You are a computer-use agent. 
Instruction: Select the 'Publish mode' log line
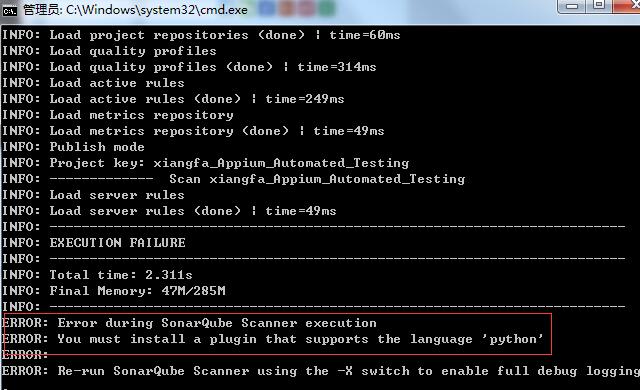point(73,147)
